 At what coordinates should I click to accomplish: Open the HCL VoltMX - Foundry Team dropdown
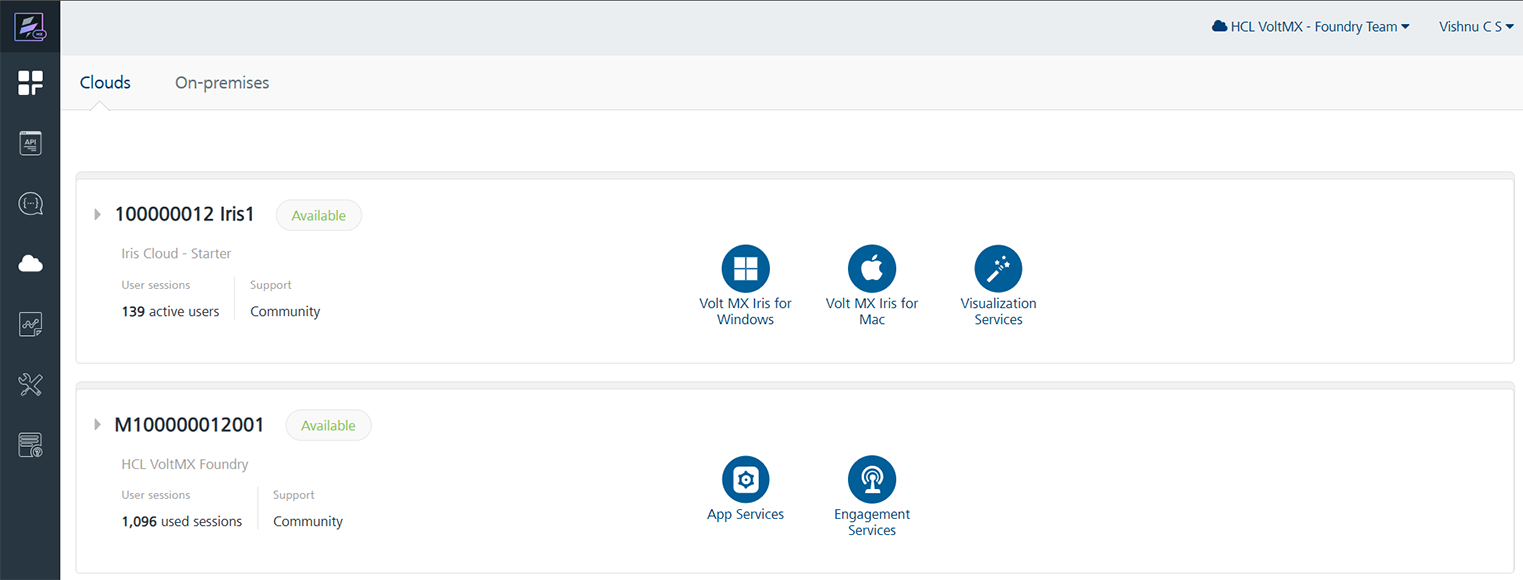pos(1310,27)
